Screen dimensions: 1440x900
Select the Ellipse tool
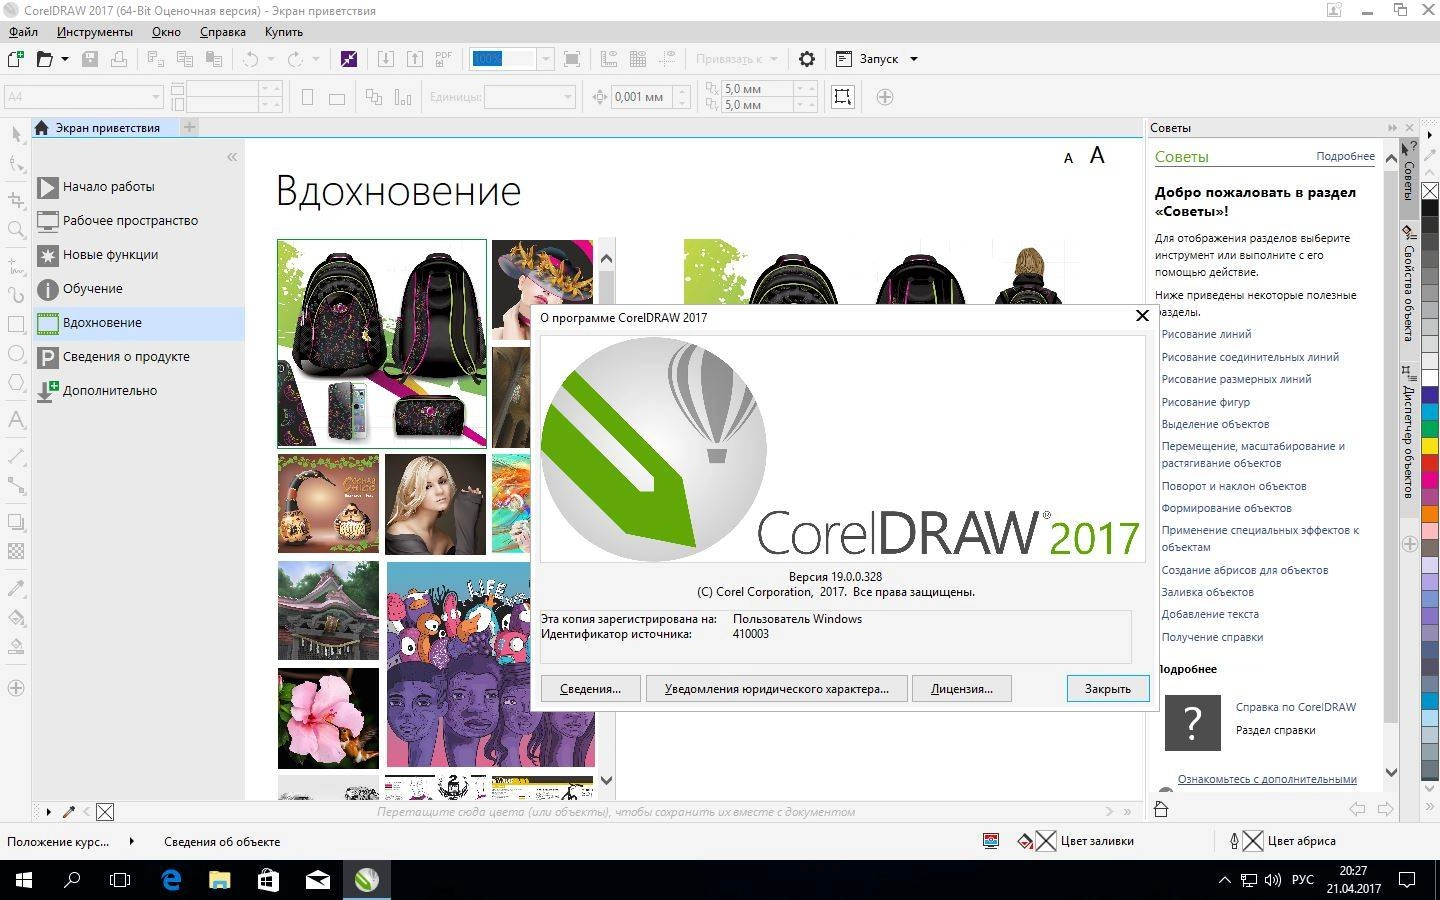click(16, 353)
